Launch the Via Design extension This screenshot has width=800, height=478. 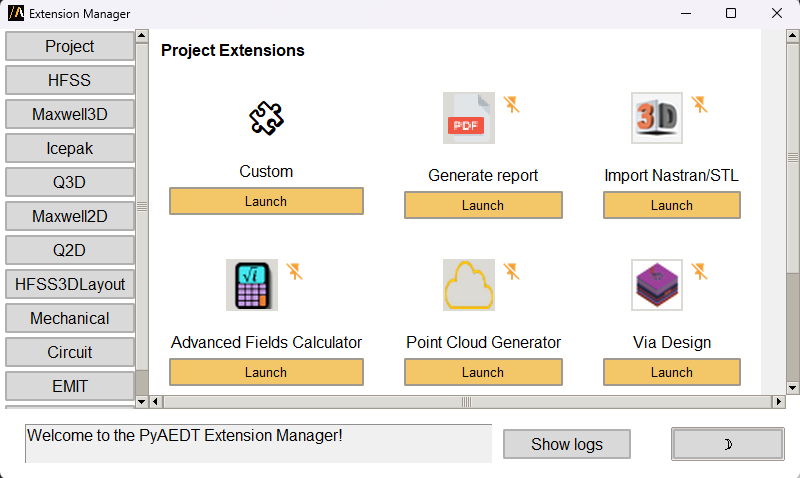click(x=671, y=372)
